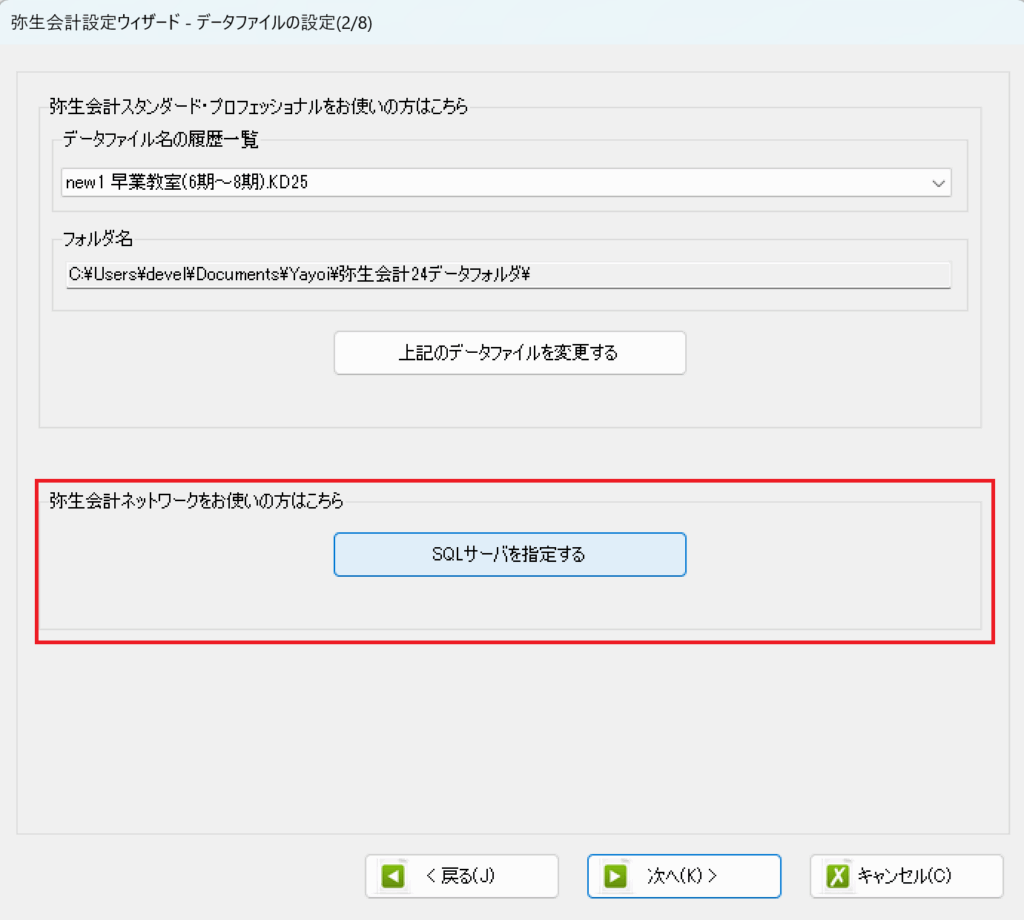The image size is (1024, 920).
Task: Click the フォルダ名 label
Action: point(98,239)
